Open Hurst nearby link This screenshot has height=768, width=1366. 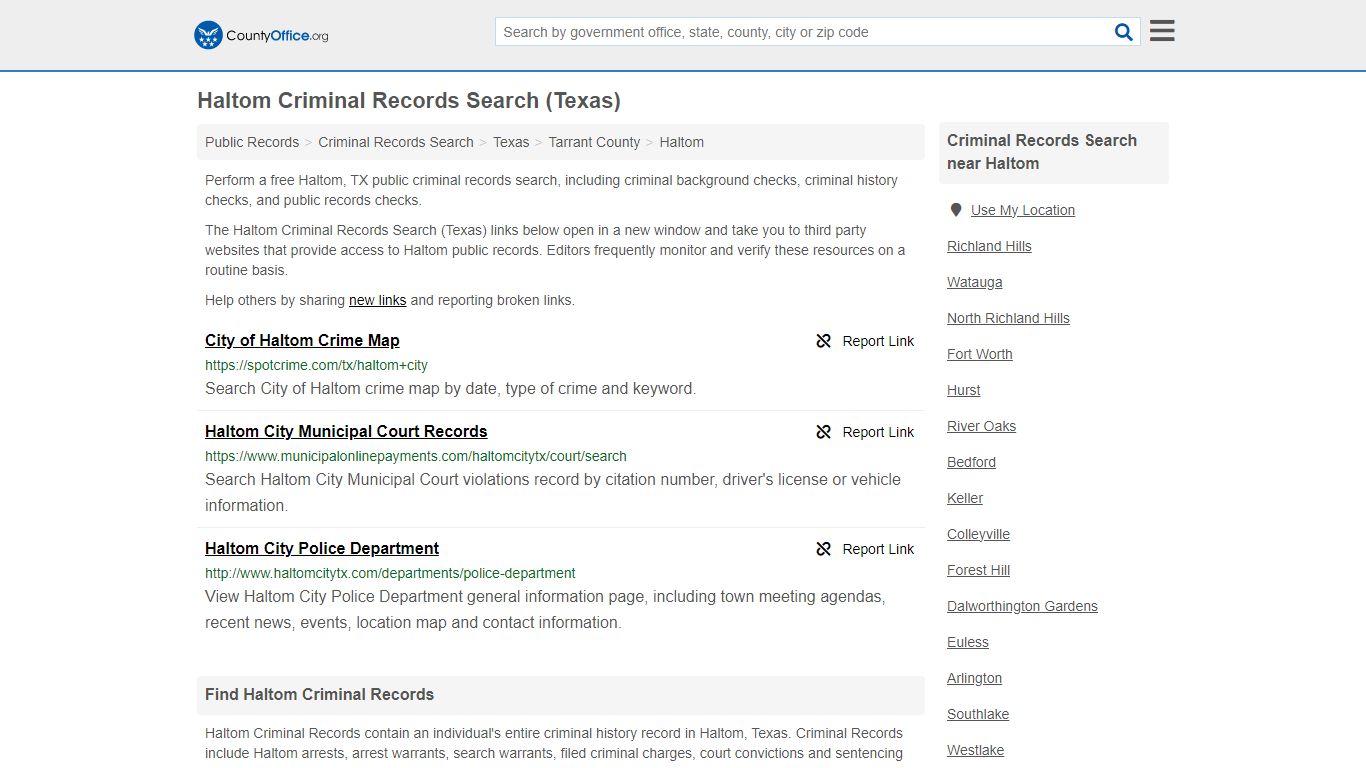click(964, 390)
